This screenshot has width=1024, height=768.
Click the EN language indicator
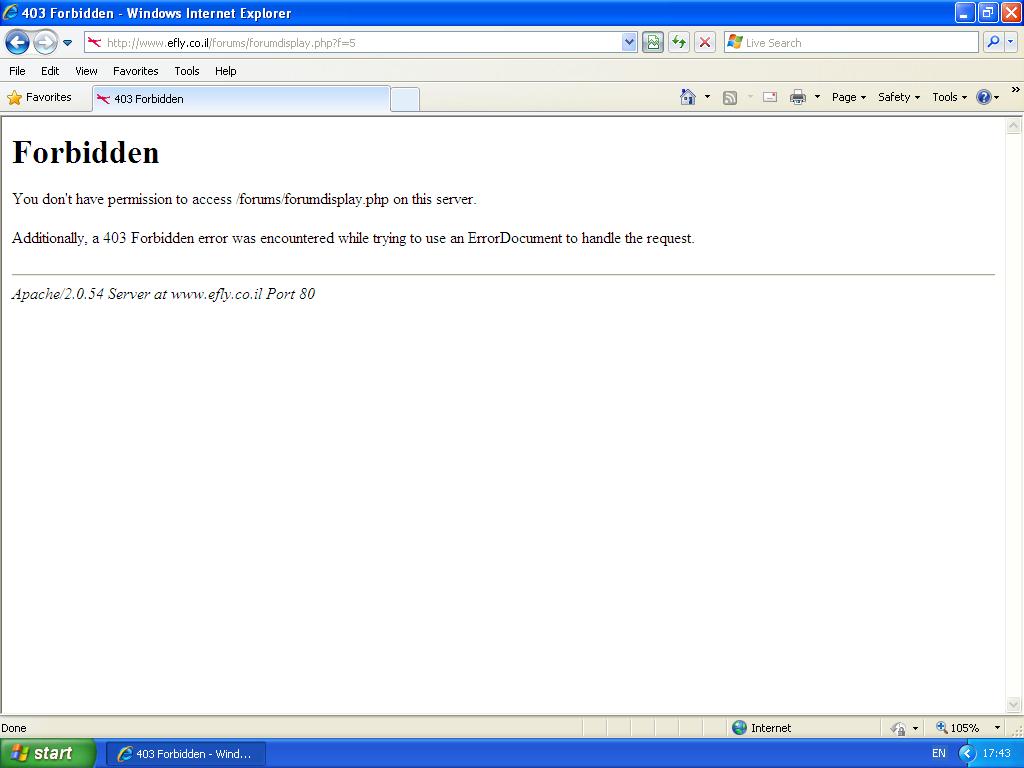click(x=938, y=754)
